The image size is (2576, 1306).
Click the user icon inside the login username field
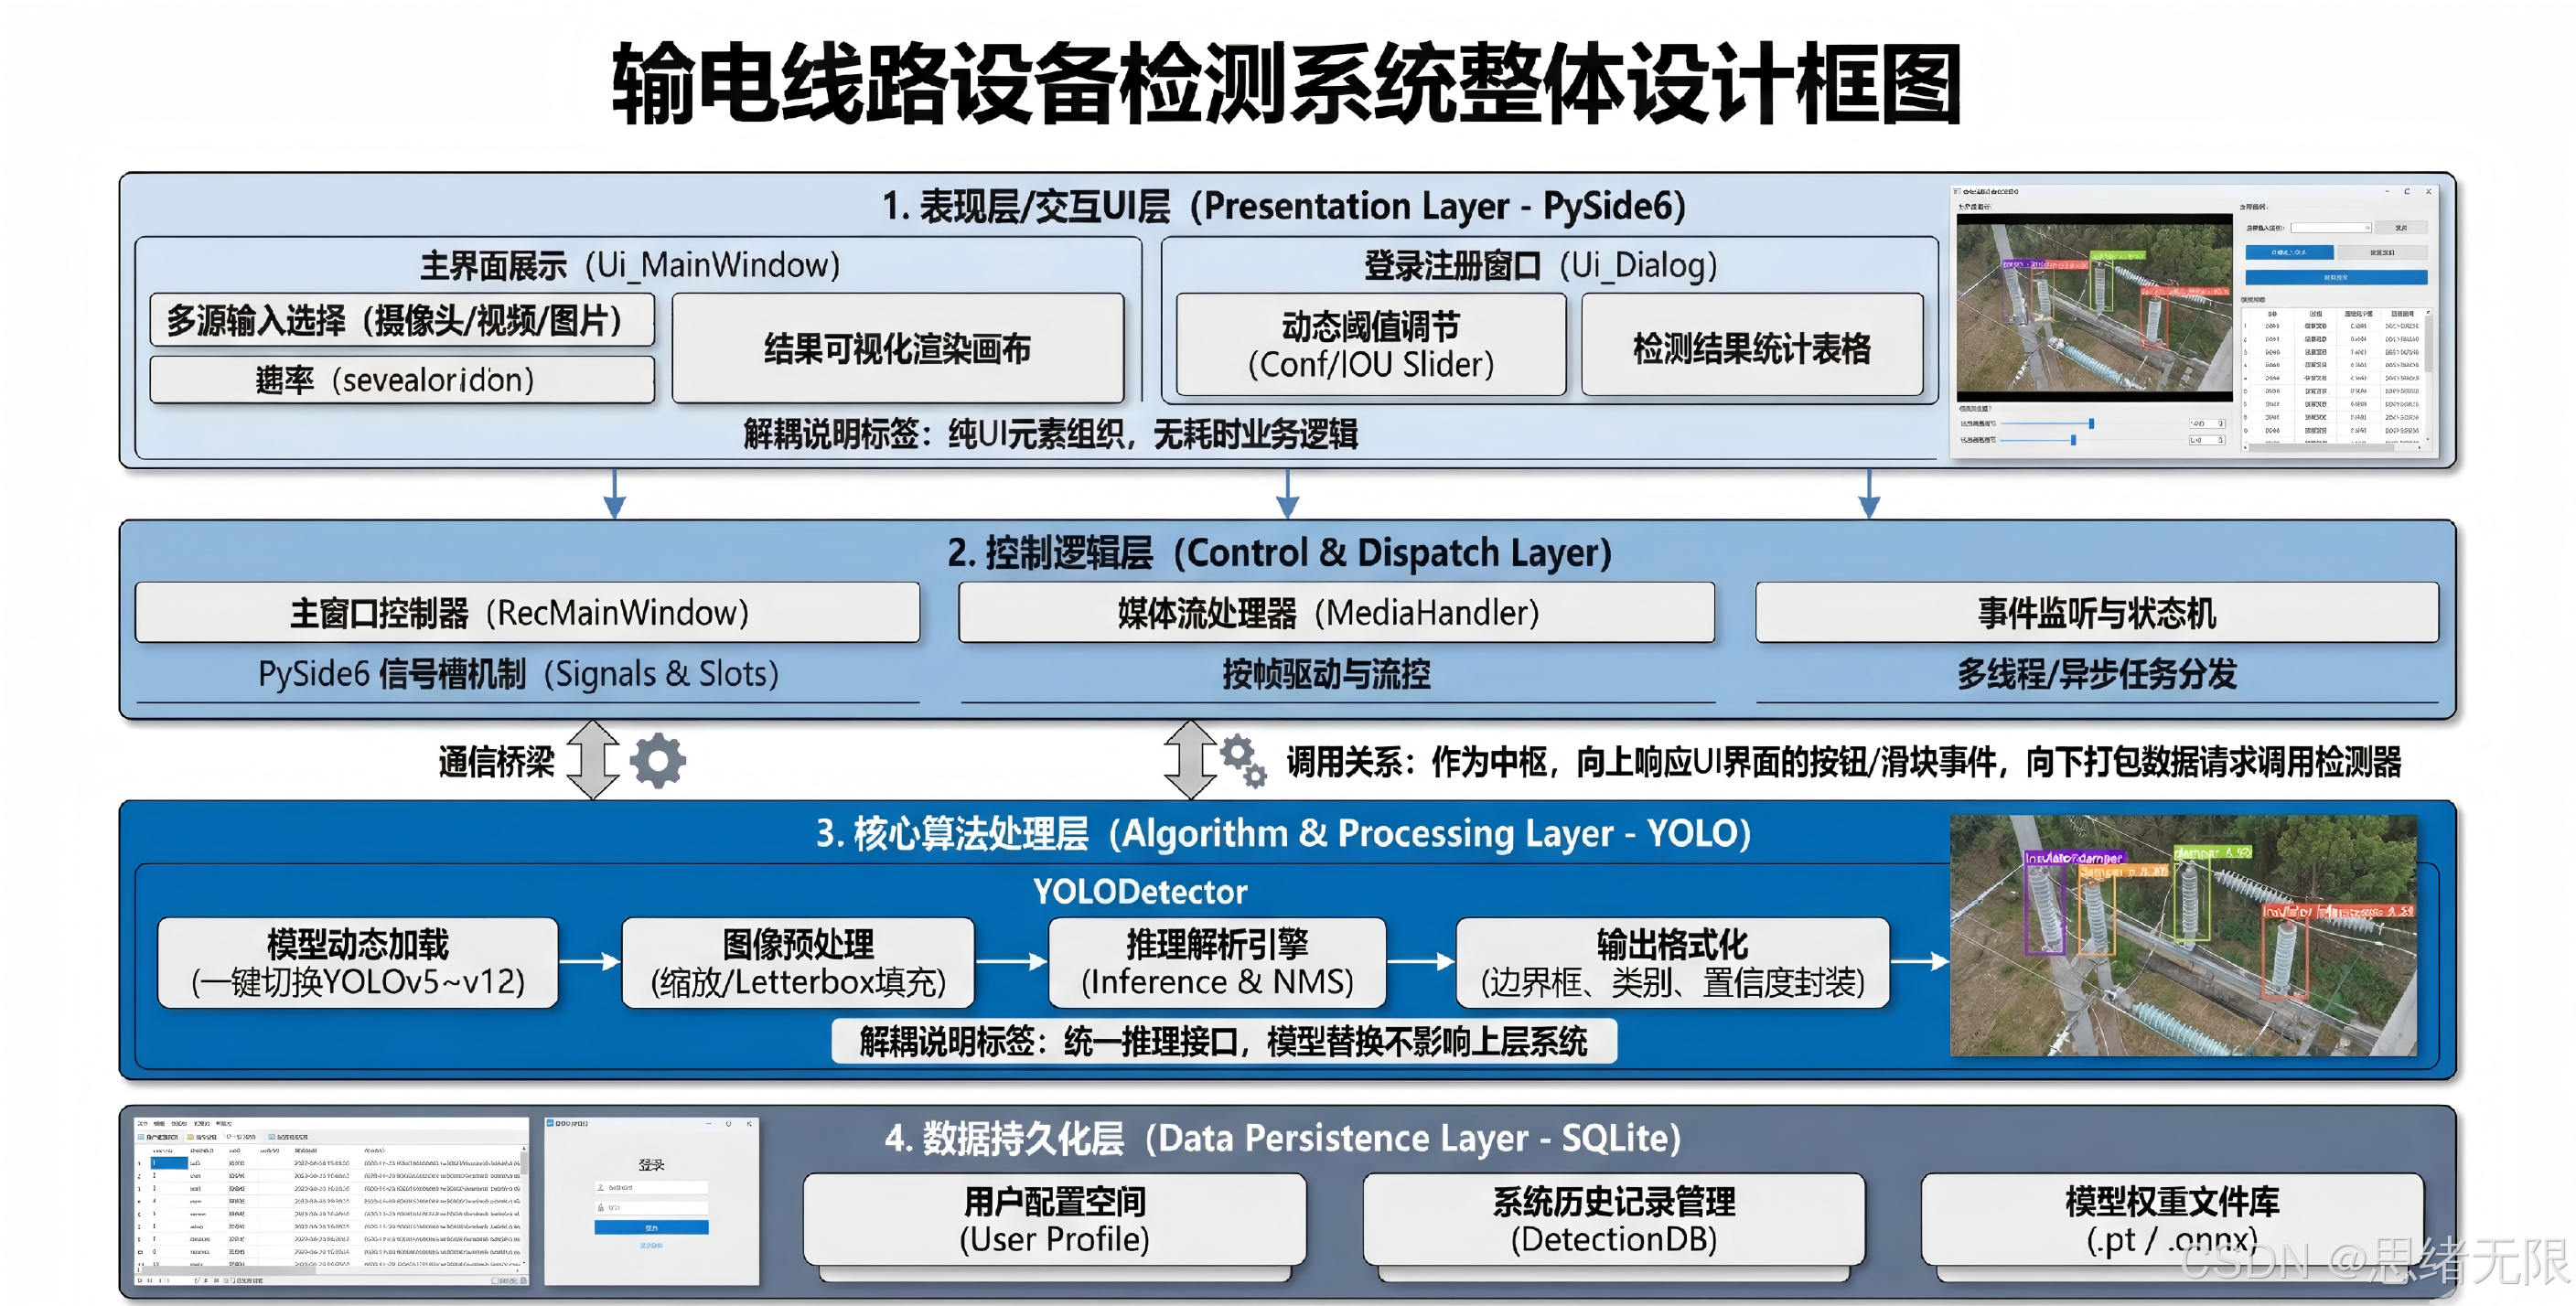pyautogui.click(x=601, y=1188)
